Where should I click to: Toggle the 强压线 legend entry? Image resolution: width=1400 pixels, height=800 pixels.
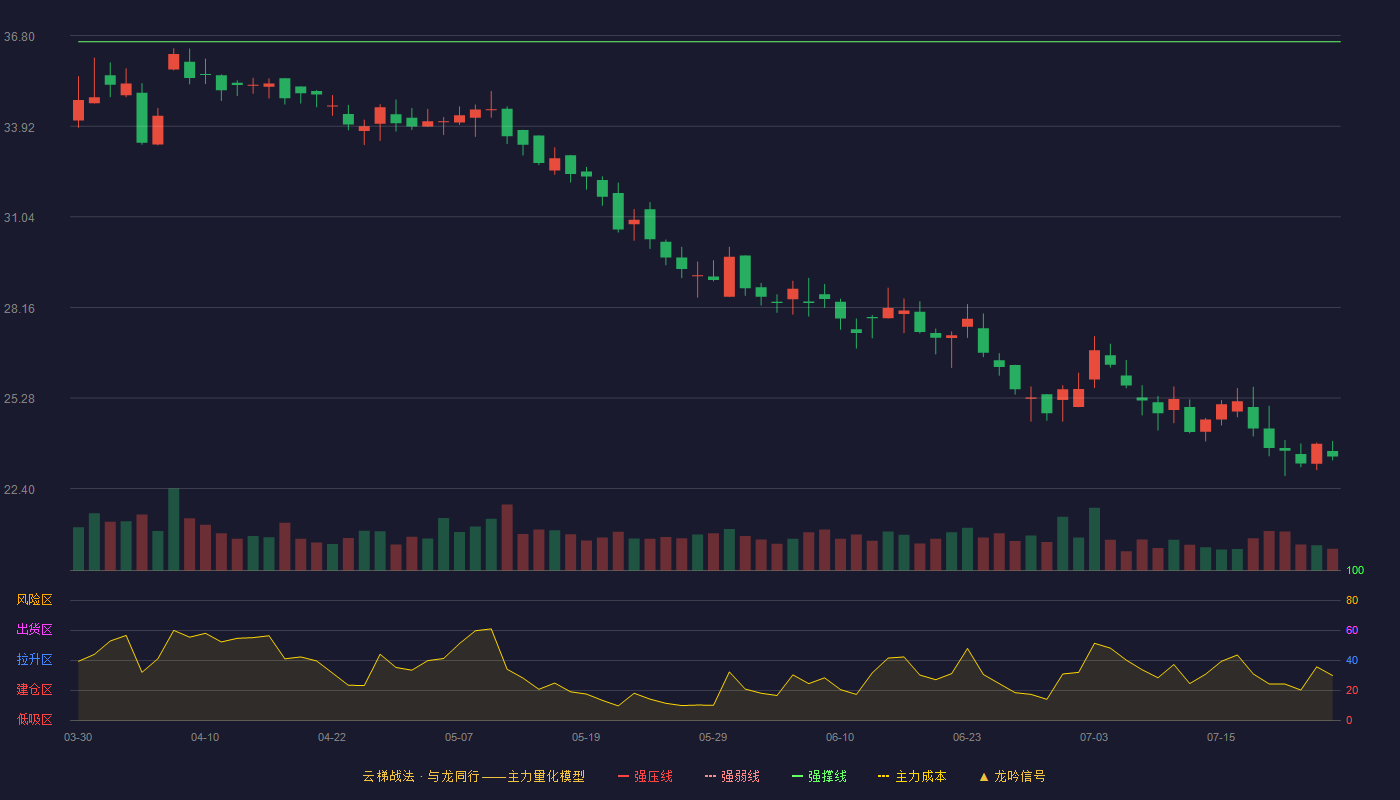645,776
